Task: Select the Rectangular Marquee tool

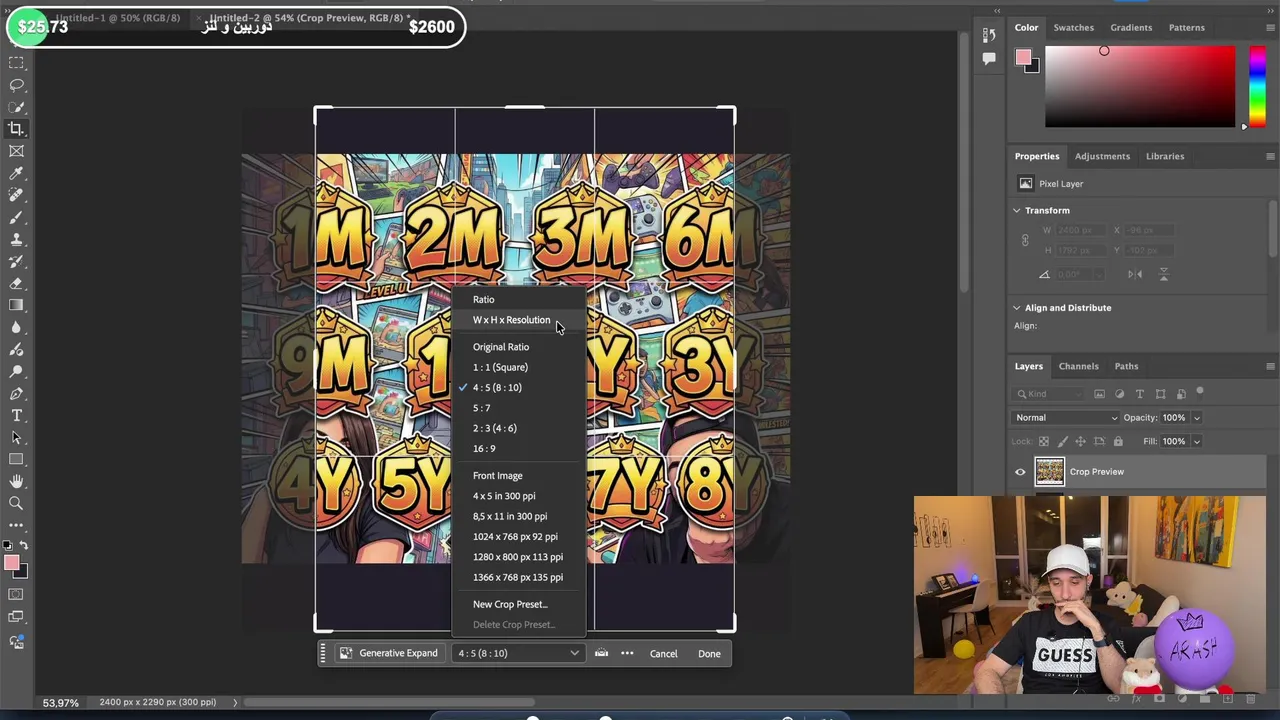Action: [x=16, y=63]
